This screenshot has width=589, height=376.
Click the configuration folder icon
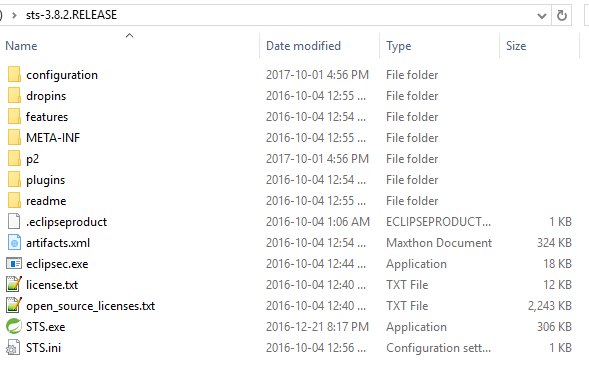pos(14,74)
